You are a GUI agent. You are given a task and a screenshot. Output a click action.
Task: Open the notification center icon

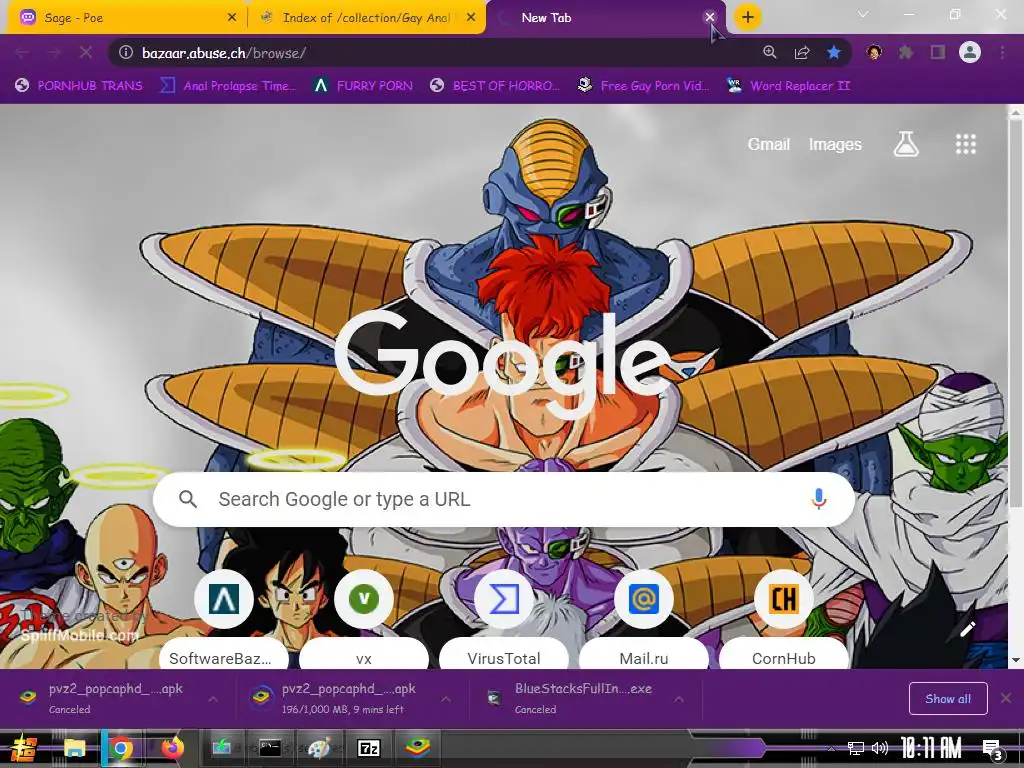993,749
